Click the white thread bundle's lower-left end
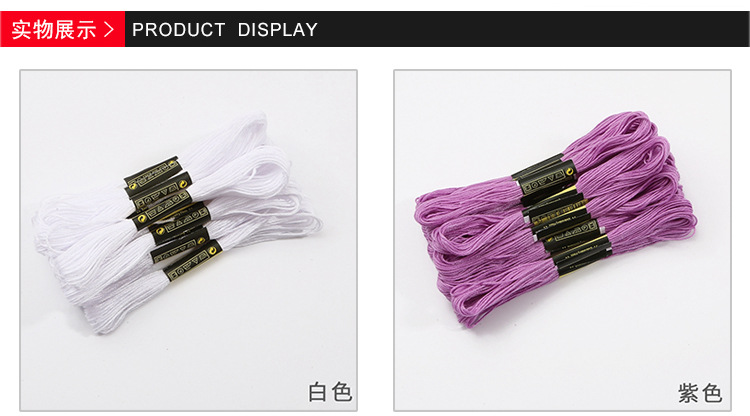Screen dimensions: 750x416 point(96,311)
